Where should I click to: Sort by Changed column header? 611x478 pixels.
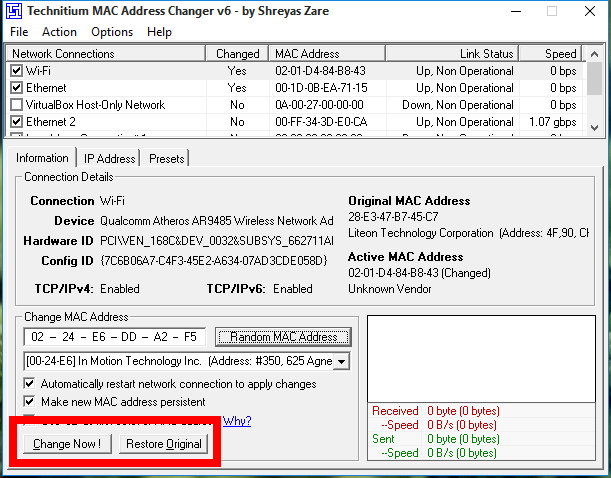point(237,53)
